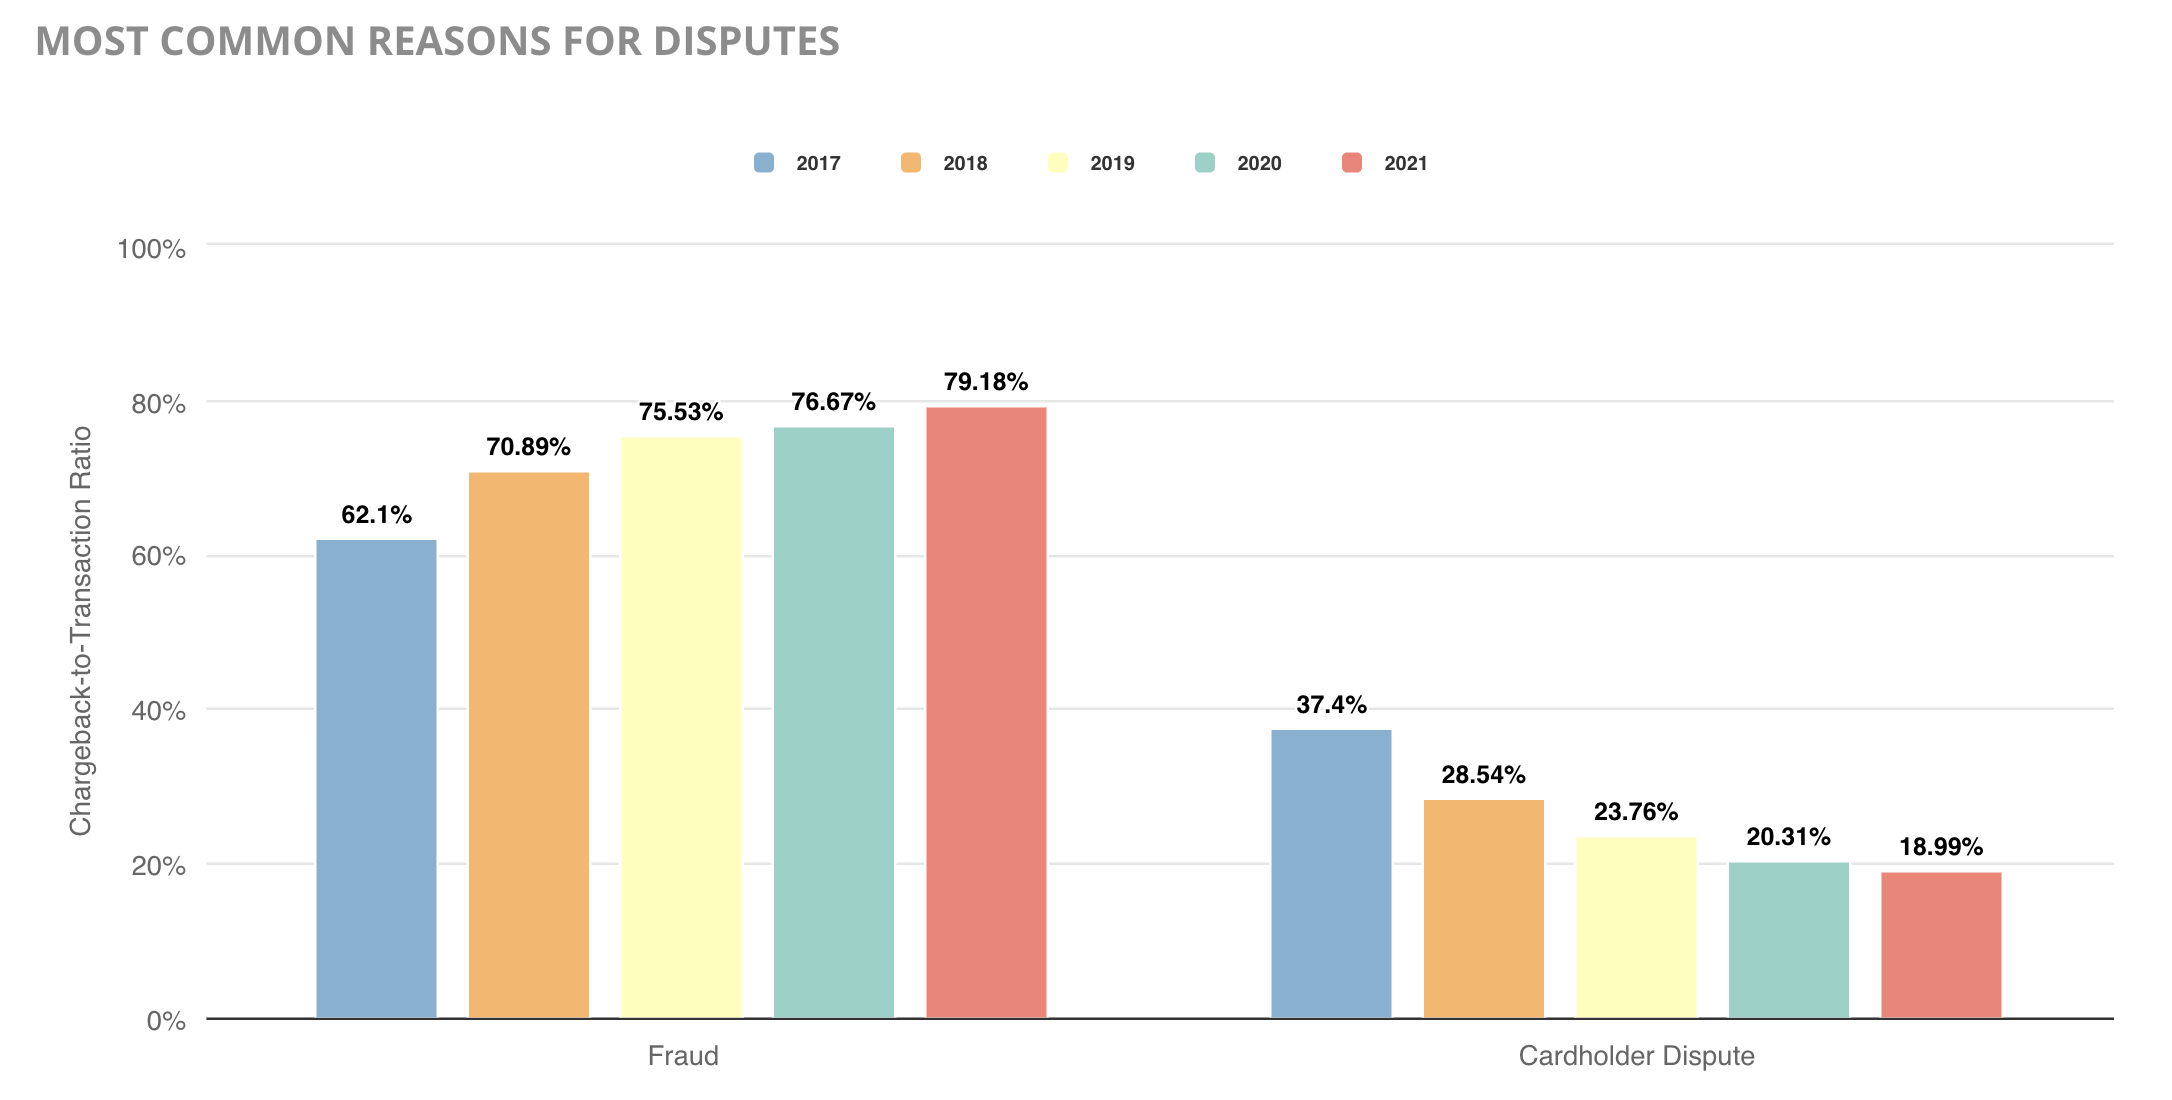Select the Fraud 2021 bar at 79.18%

986,712
